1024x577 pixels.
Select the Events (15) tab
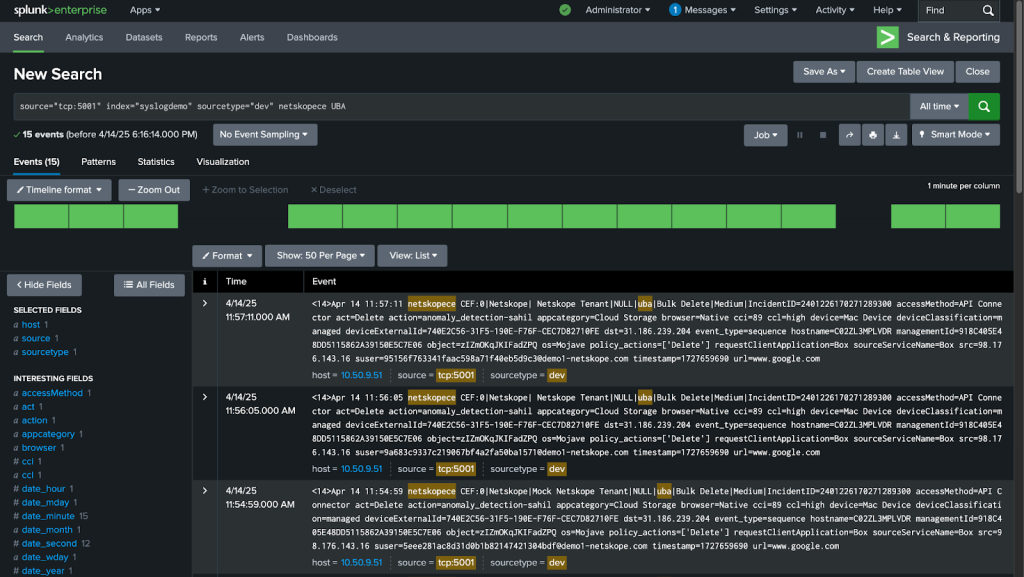37,162
